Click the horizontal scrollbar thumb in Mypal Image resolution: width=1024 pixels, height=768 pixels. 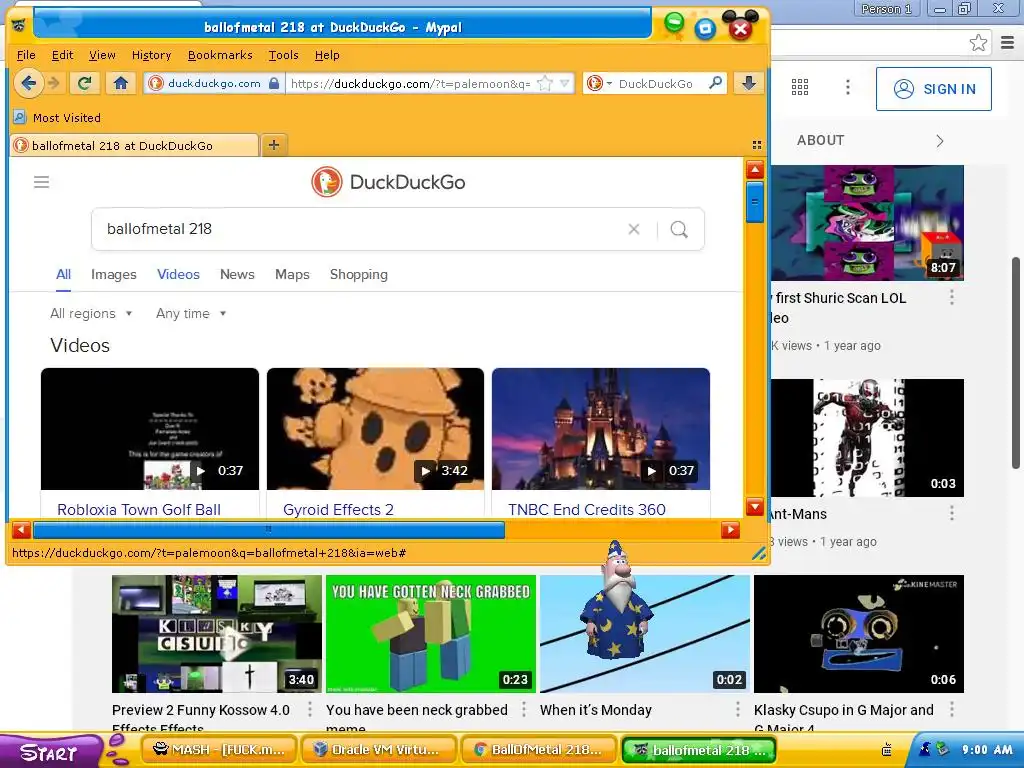coord(268,530)
